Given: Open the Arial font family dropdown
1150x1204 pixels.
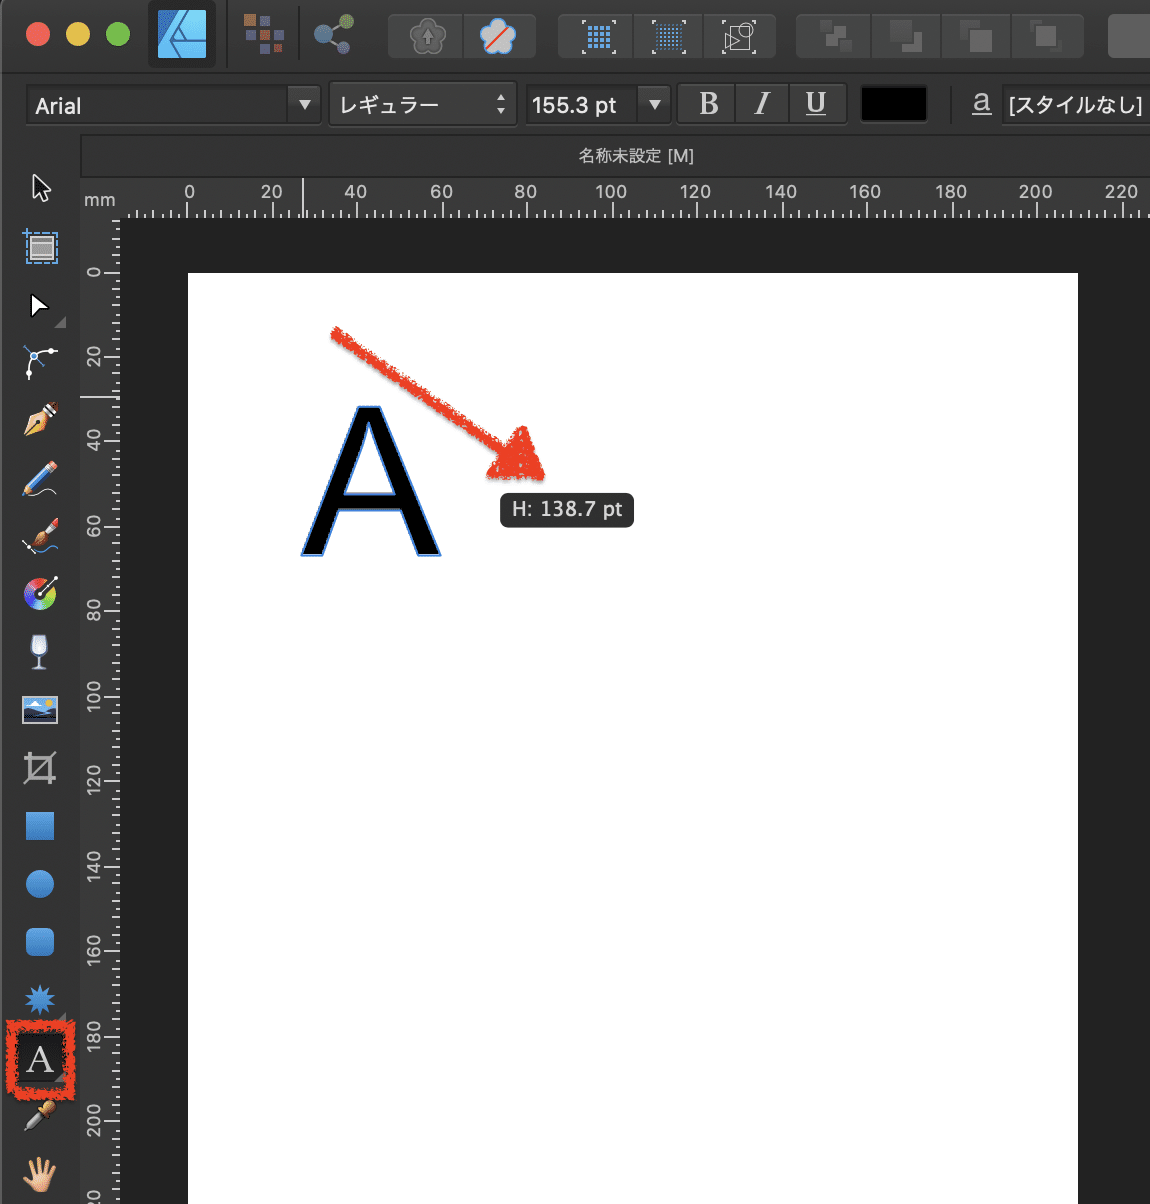Looking at the screenshot, I should pos(303,104).
